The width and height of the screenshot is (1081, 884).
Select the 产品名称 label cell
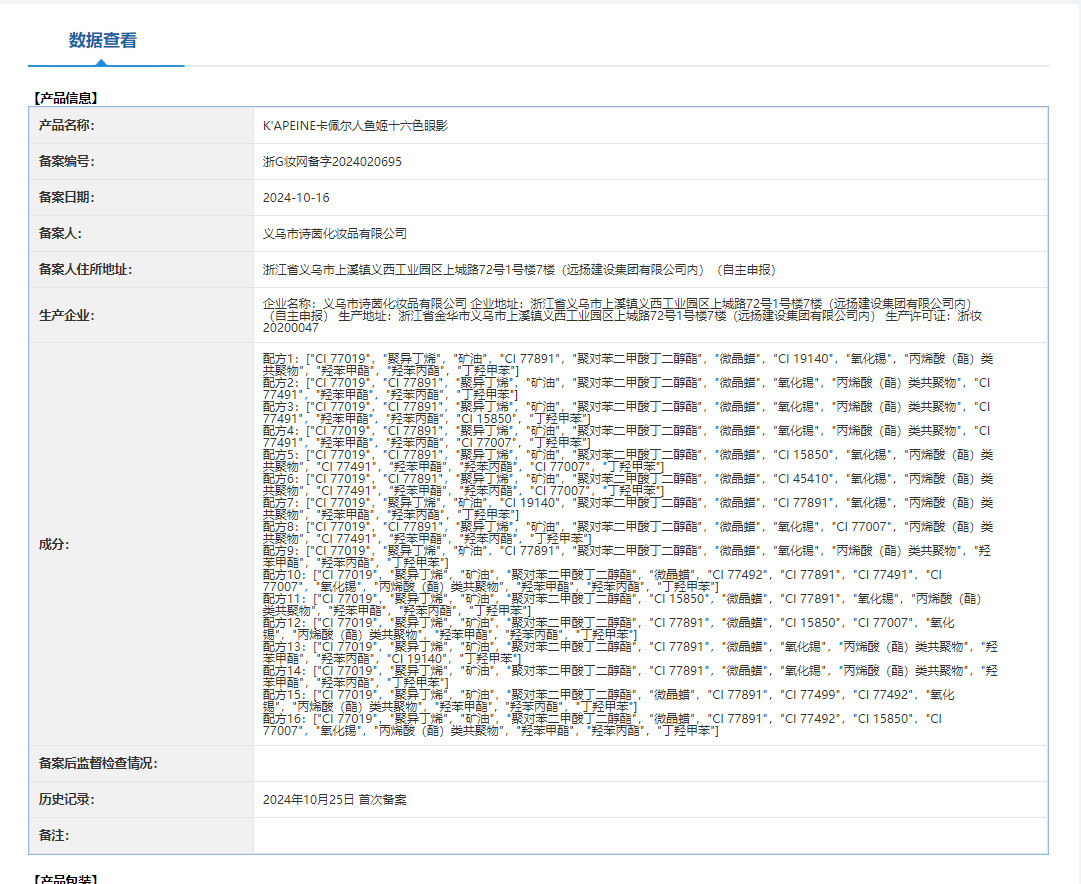click(141, 125)
